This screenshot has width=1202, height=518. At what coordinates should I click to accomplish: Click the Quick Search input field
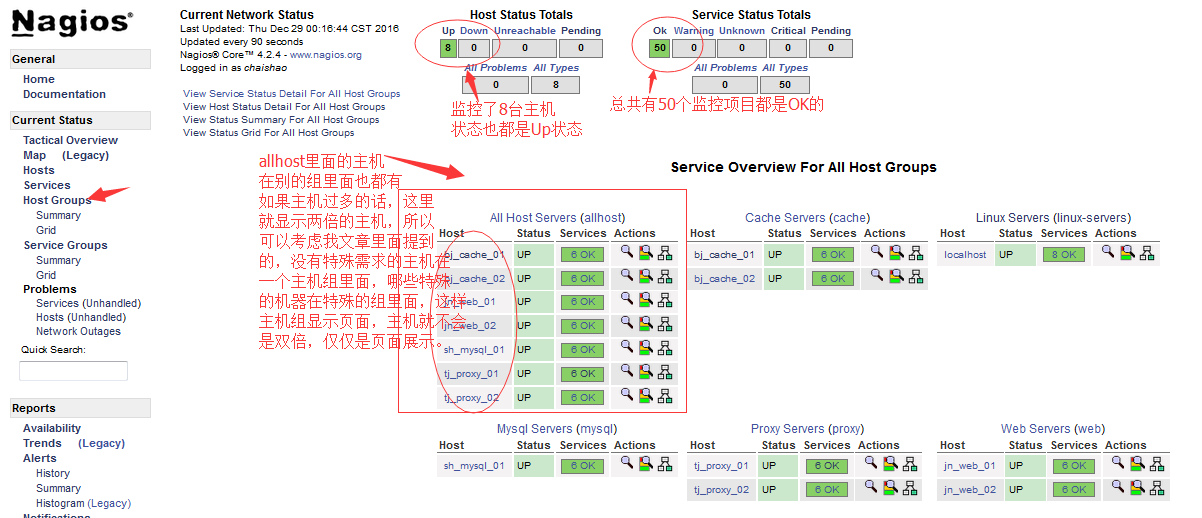73,371
